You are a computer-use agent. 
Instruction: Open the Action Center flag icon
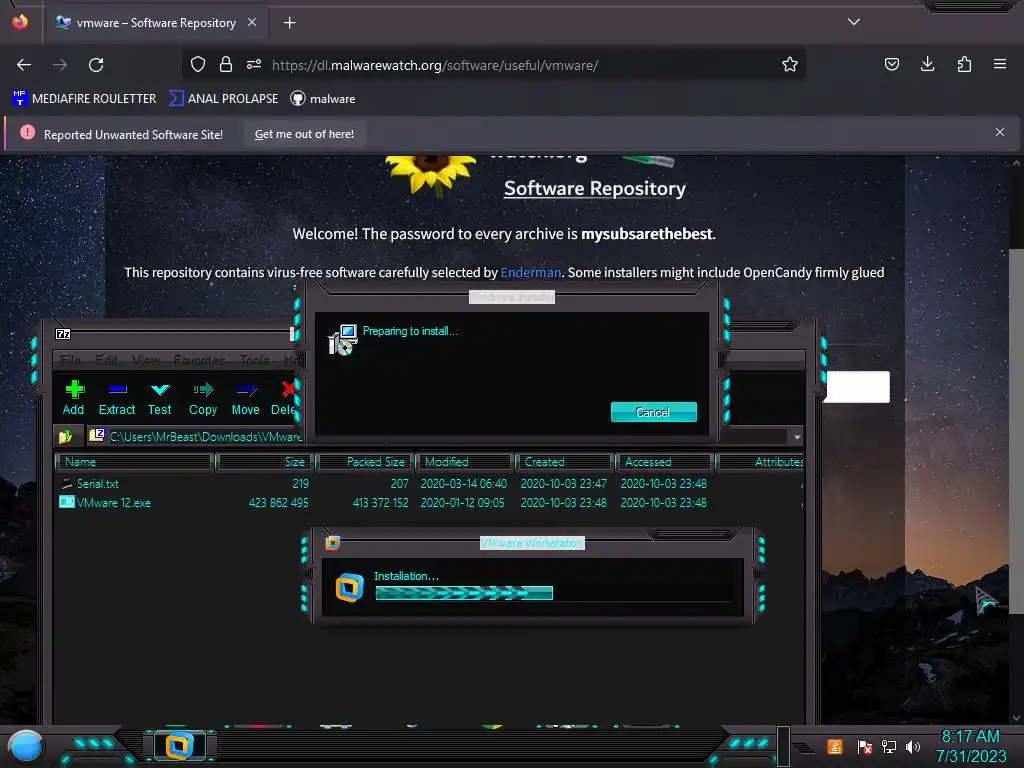[x=865, y=746]
